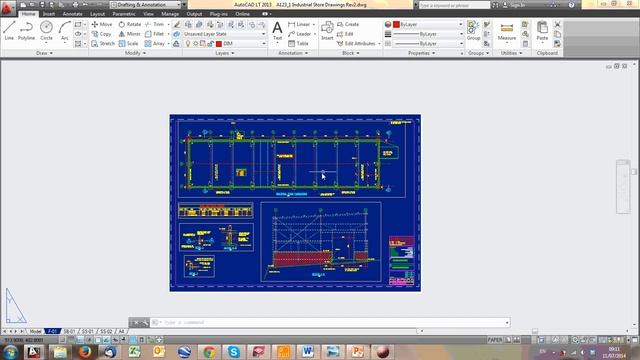Switch to the Annotate ribbon tab
The width and height of the screenshot is (640, 360).
[x=72, y=14]
